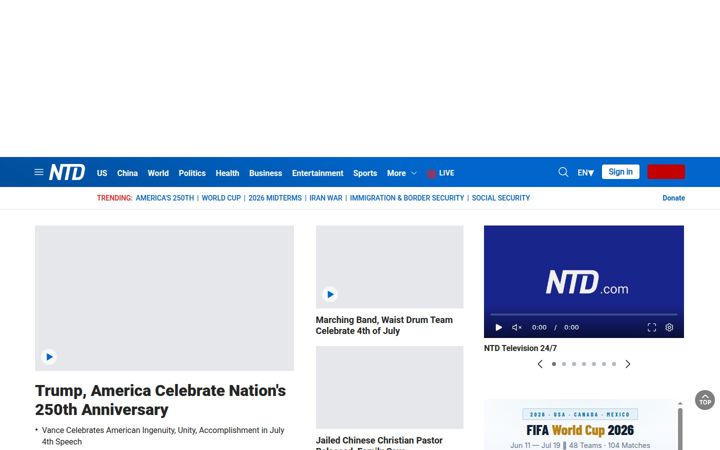Click the Sign in button

click(620, 172)
